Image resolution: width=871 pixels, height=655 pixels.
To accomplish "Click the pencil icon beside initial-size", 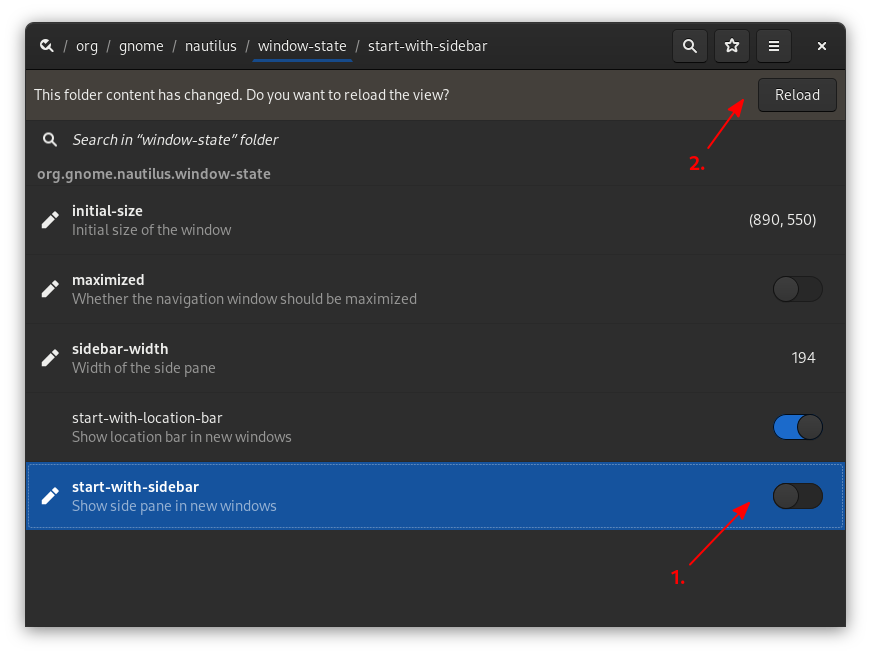I will point(49,219).
